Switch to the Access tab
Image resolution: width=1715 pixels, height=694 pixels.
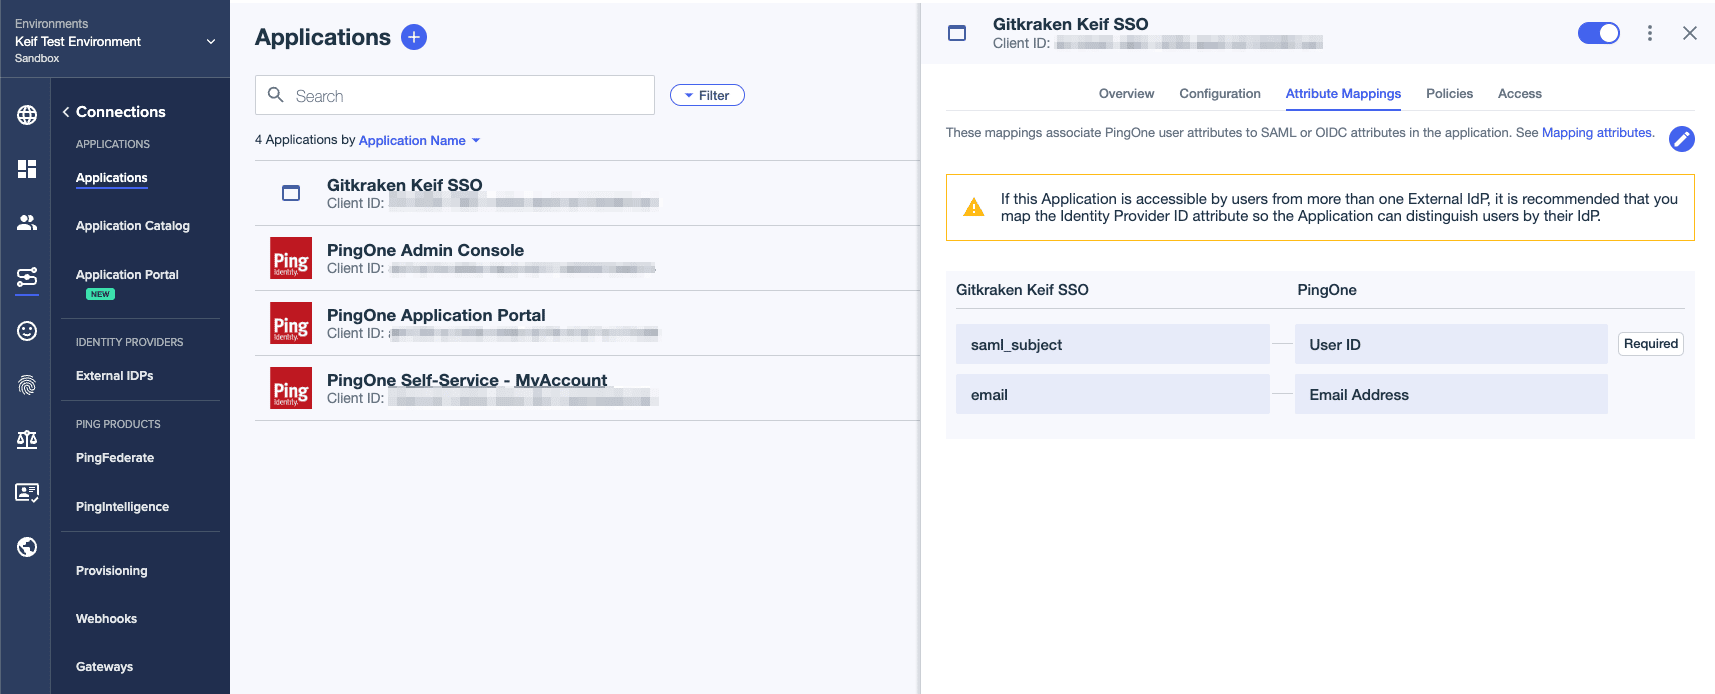point(1519,94)
